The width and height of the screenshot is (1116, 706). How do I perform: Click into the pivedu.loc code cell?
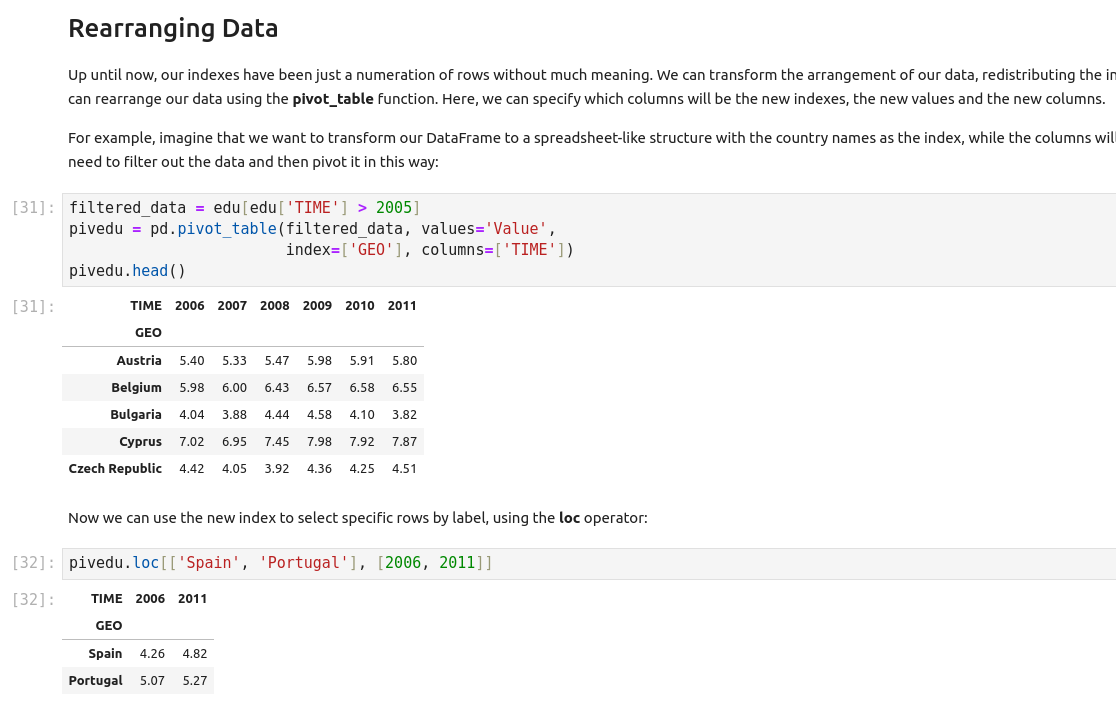[700, 563]
